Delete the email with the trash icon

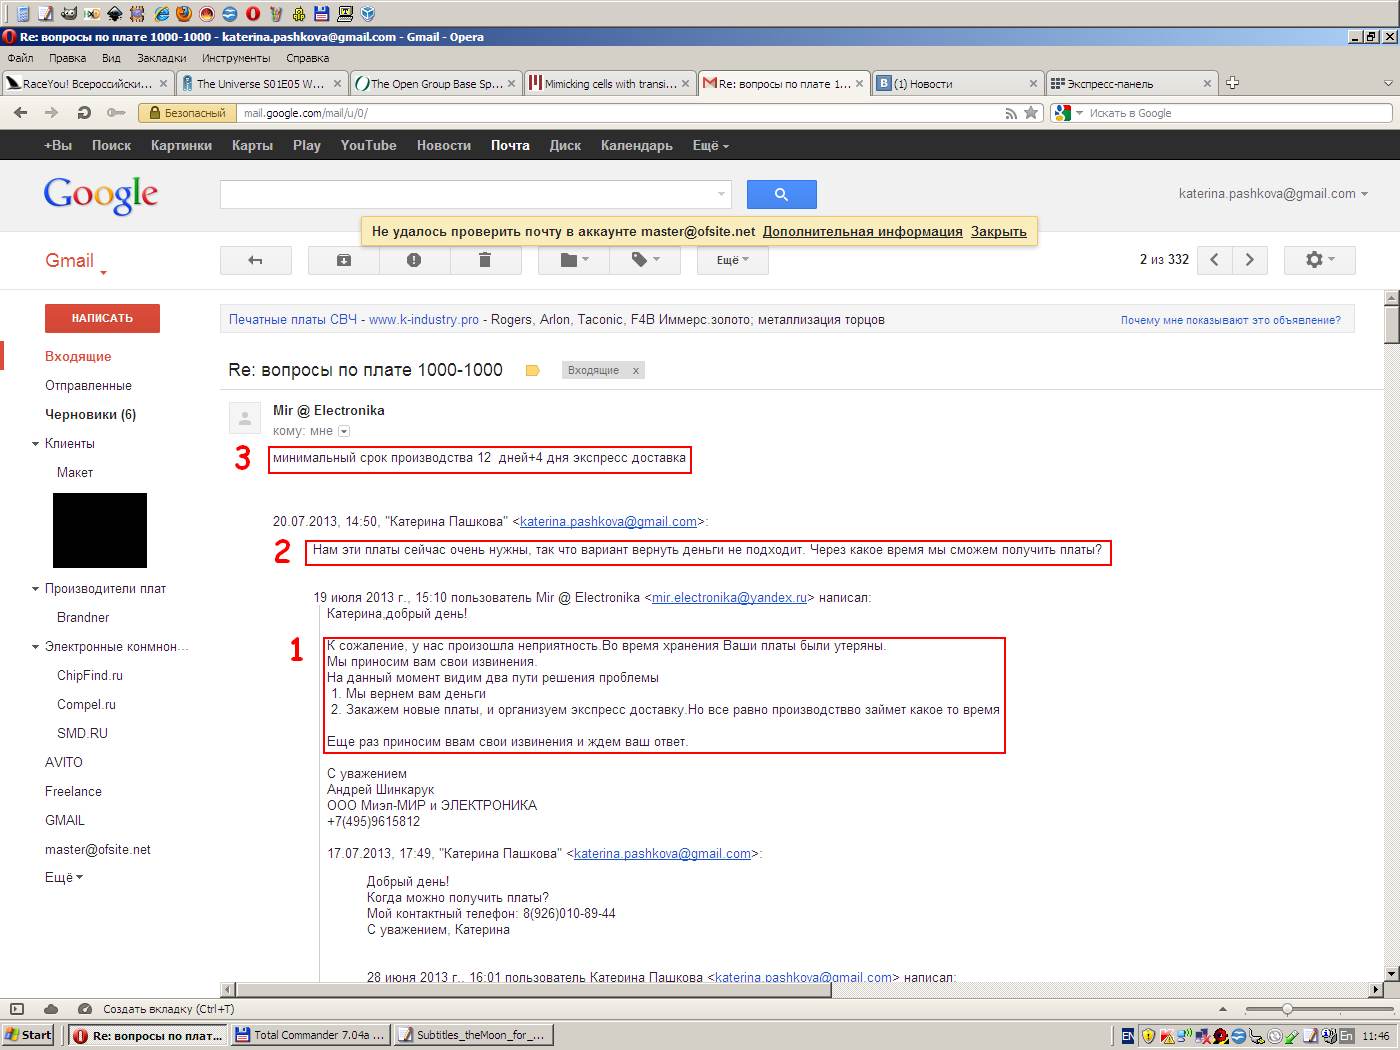point(485,260)
